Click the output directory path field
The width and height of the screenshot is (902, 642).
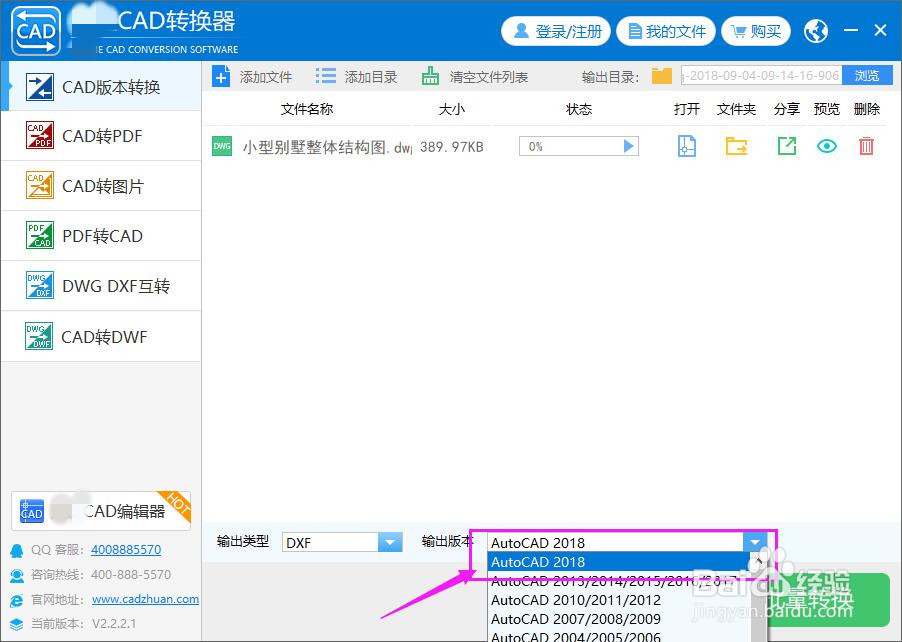click(x=761, y=76)
